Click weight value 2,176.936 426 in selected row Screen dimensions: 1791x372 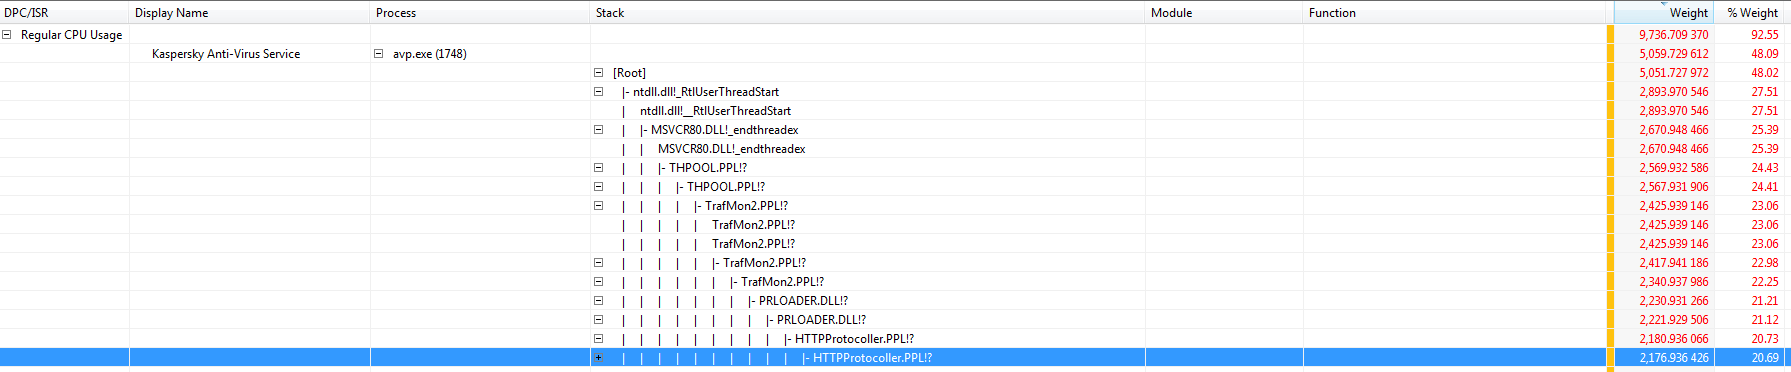pyautogui.click(x=1673, y=358)
